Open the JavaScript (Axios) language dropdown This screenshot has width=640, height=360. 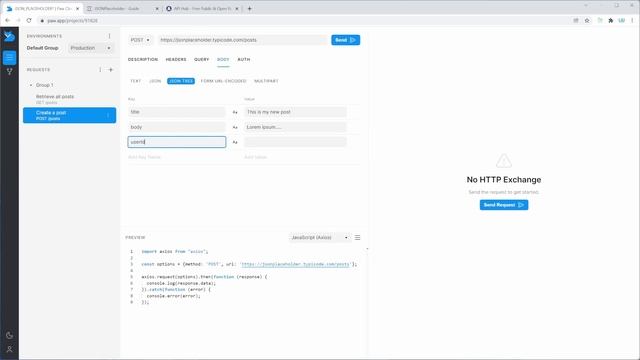(x=320, y=238)
